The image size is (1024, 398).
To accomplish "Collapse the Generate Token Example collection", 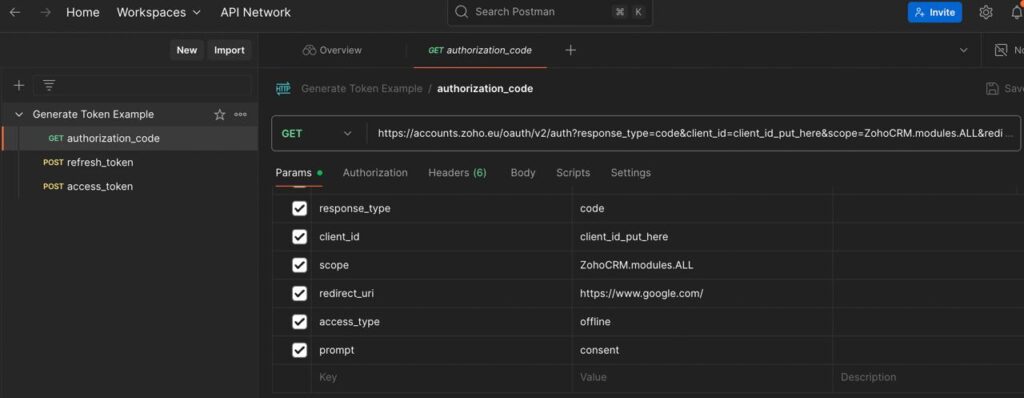I will [18, 114].
